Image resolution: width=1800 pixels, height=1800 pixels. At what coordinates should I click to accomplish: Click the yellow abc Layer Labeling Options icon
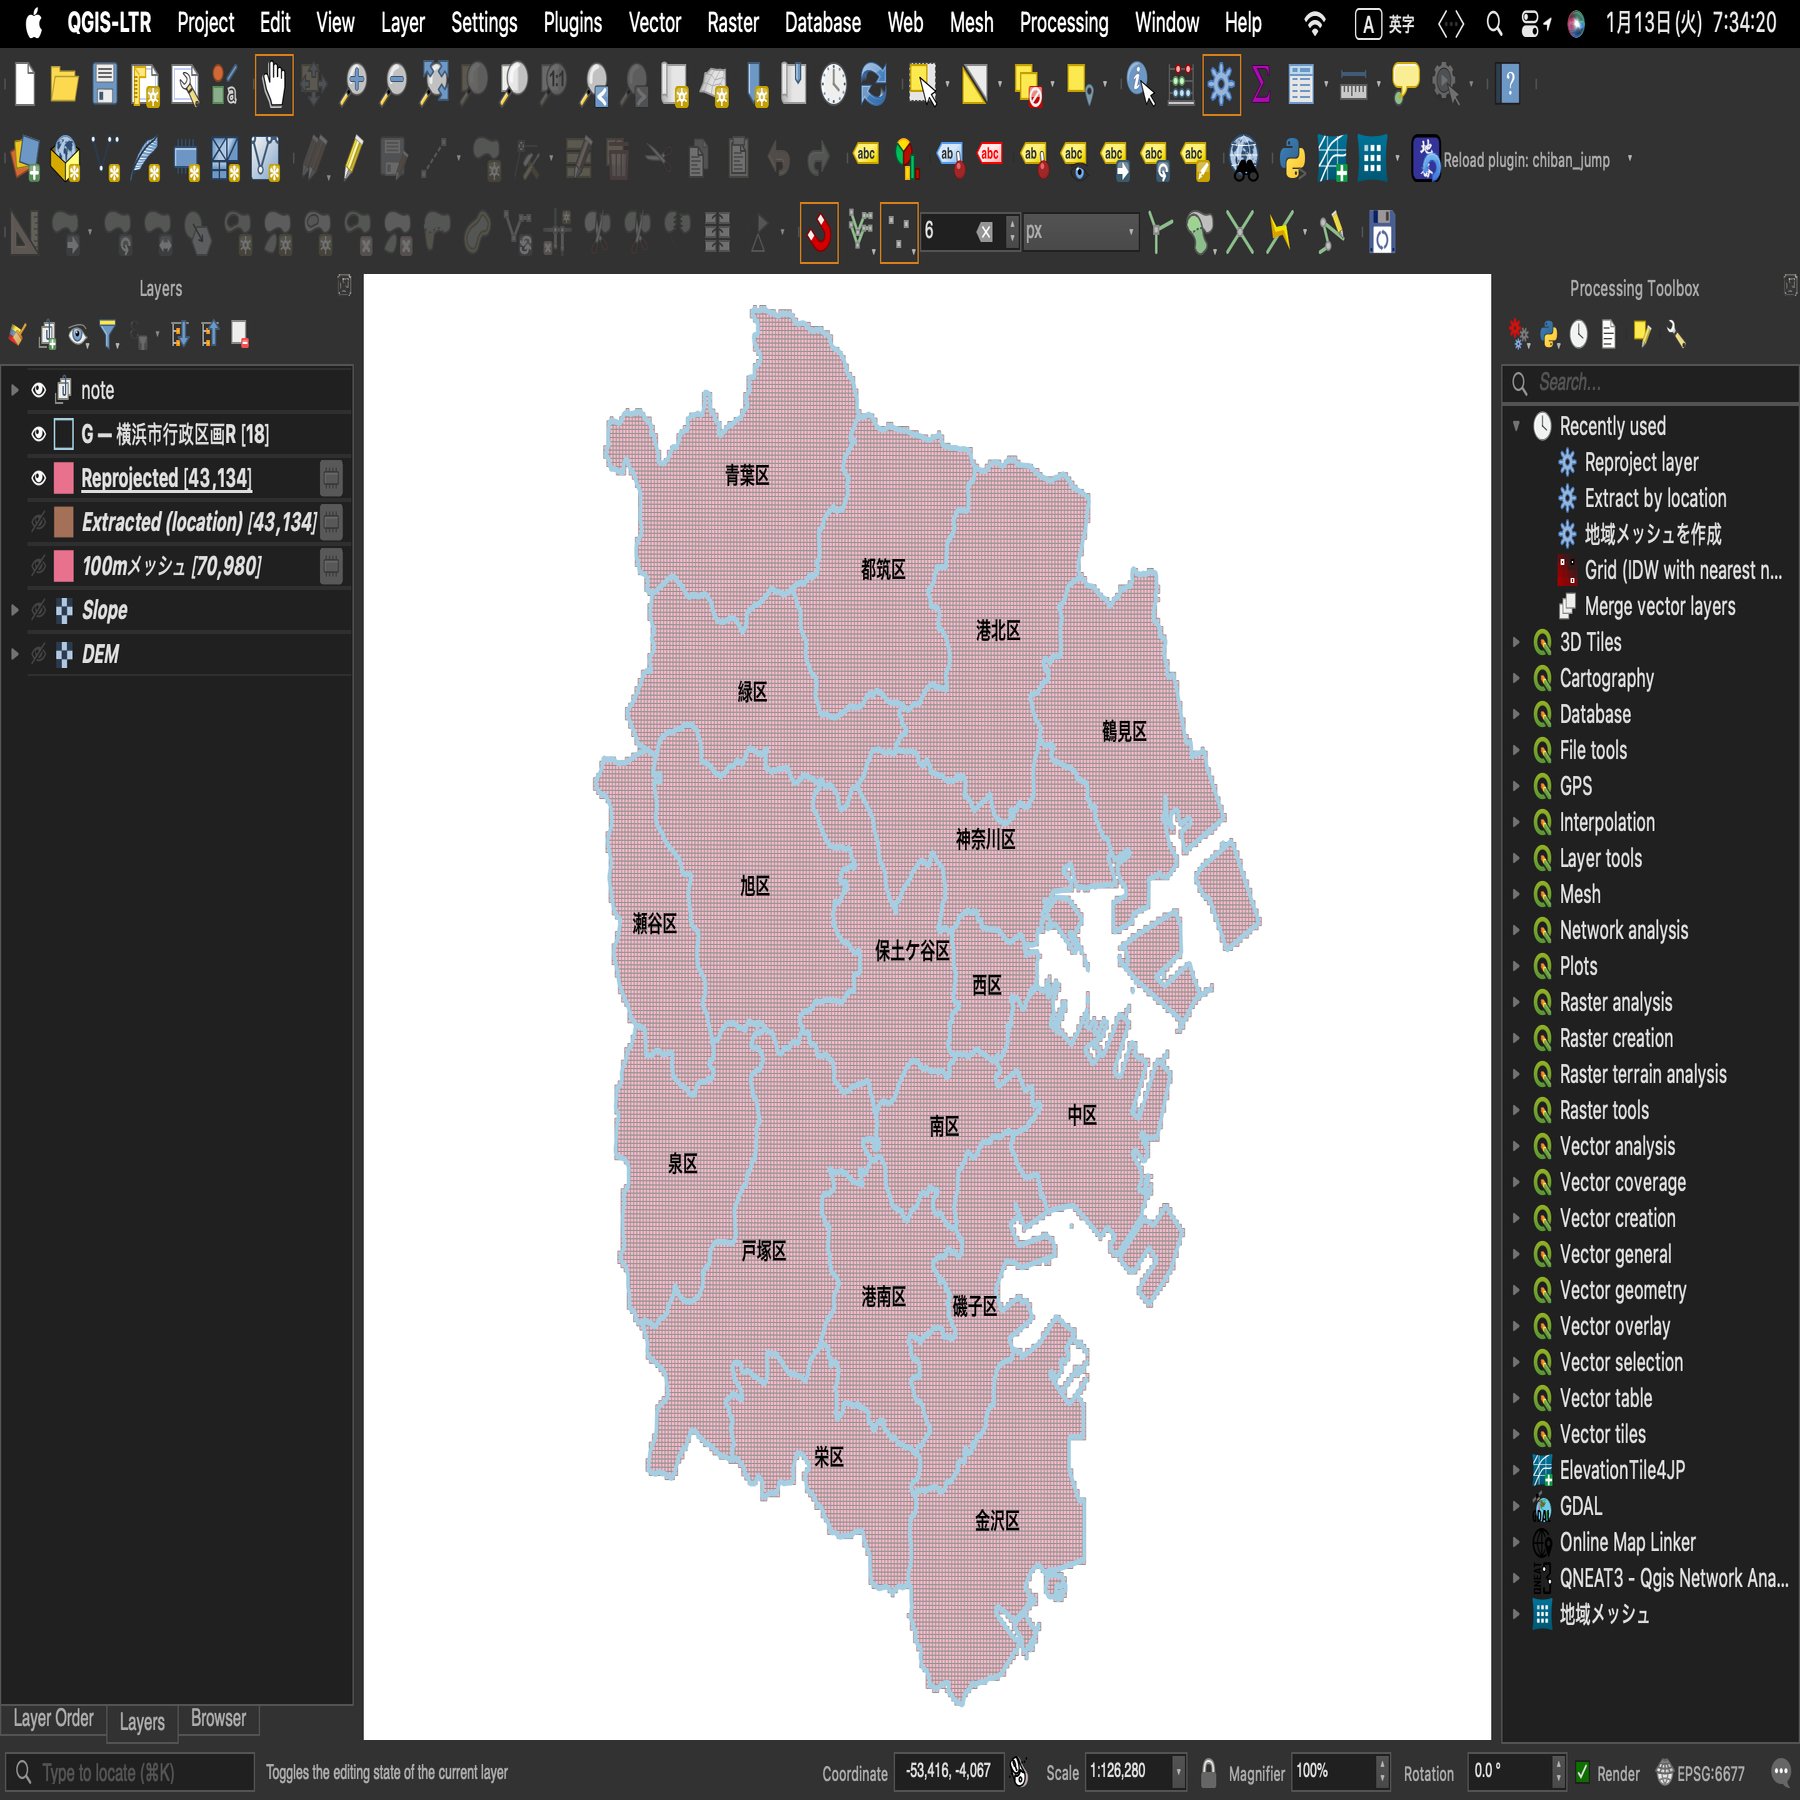coord(866,156)
